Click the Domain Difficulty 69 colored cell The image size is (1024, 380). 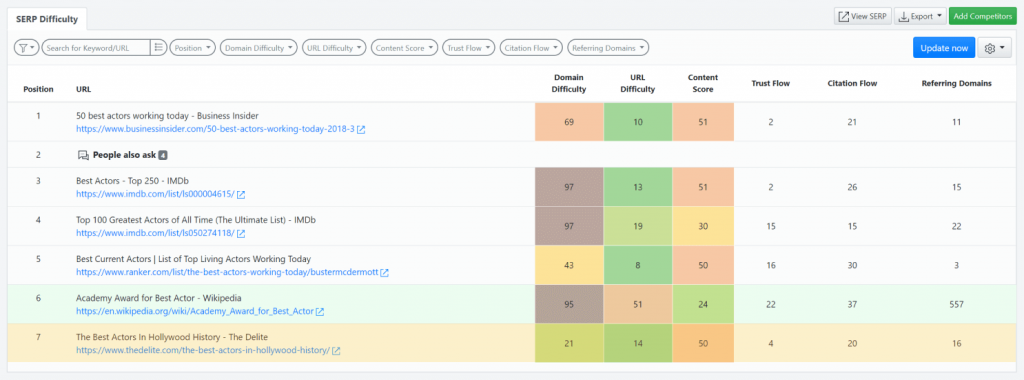pos(569,122)
